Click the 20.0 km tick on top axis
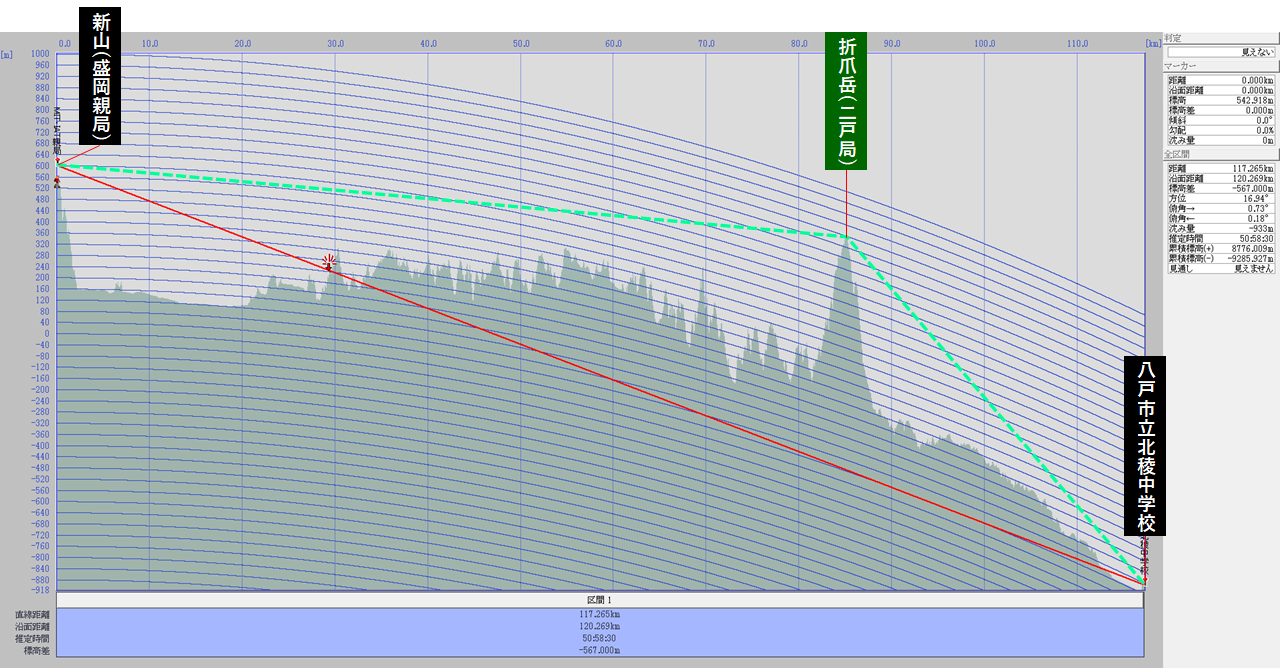This screenshot has height=668, width=1280. pyautogui.click(x=243, y=44)
